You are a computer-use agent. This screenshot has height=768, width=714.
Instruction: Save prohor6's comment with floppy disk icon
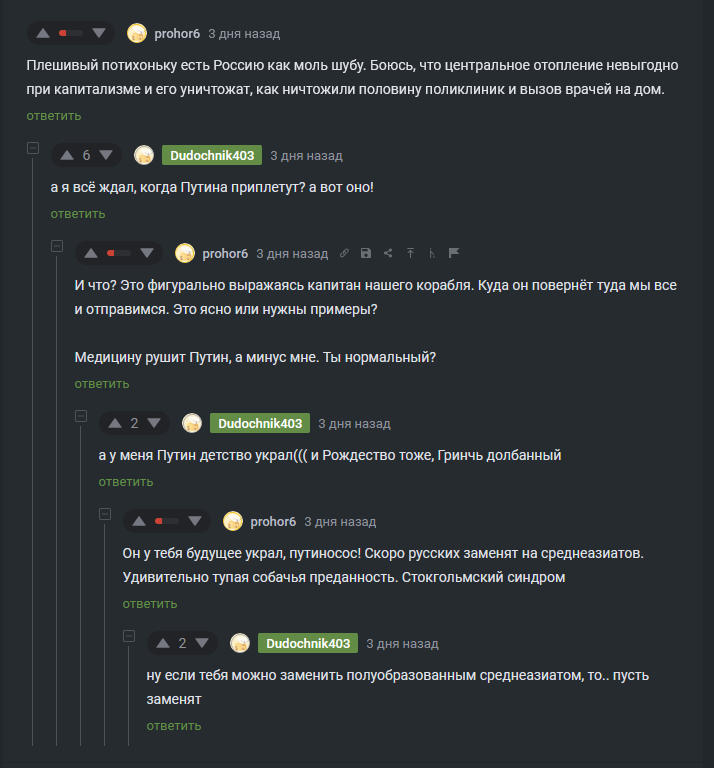click(366, 253)
